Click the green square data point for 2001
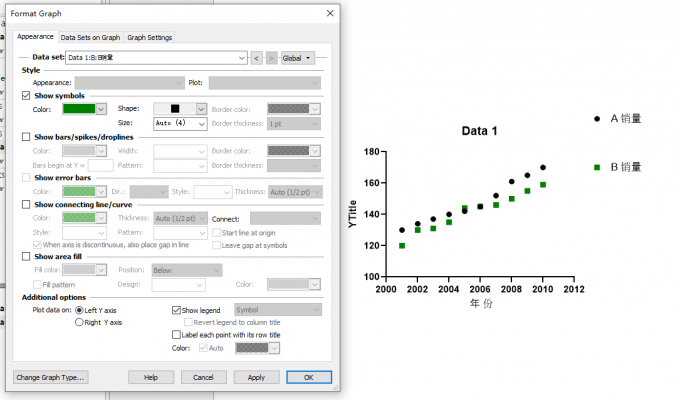 pyautogui.click(x=402, y=246)
